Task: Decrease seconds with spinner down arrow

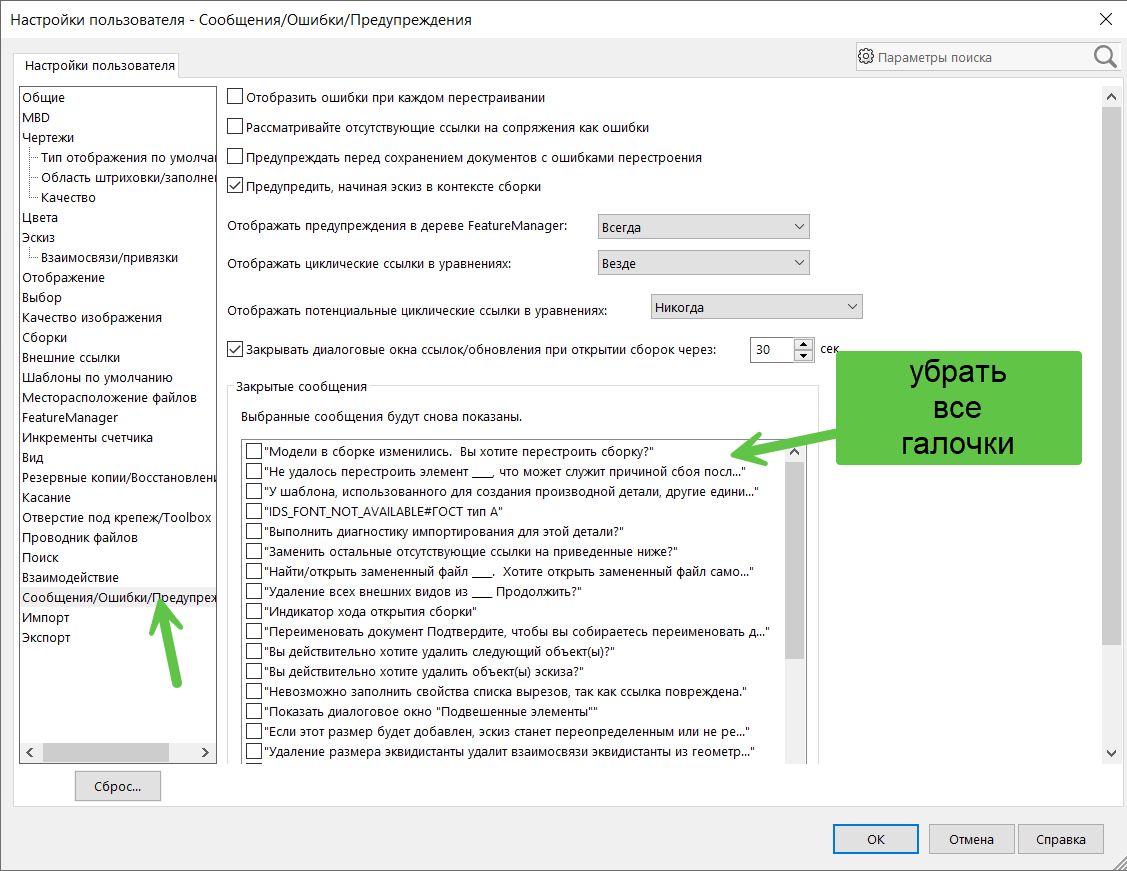Action: pos(804,356)
